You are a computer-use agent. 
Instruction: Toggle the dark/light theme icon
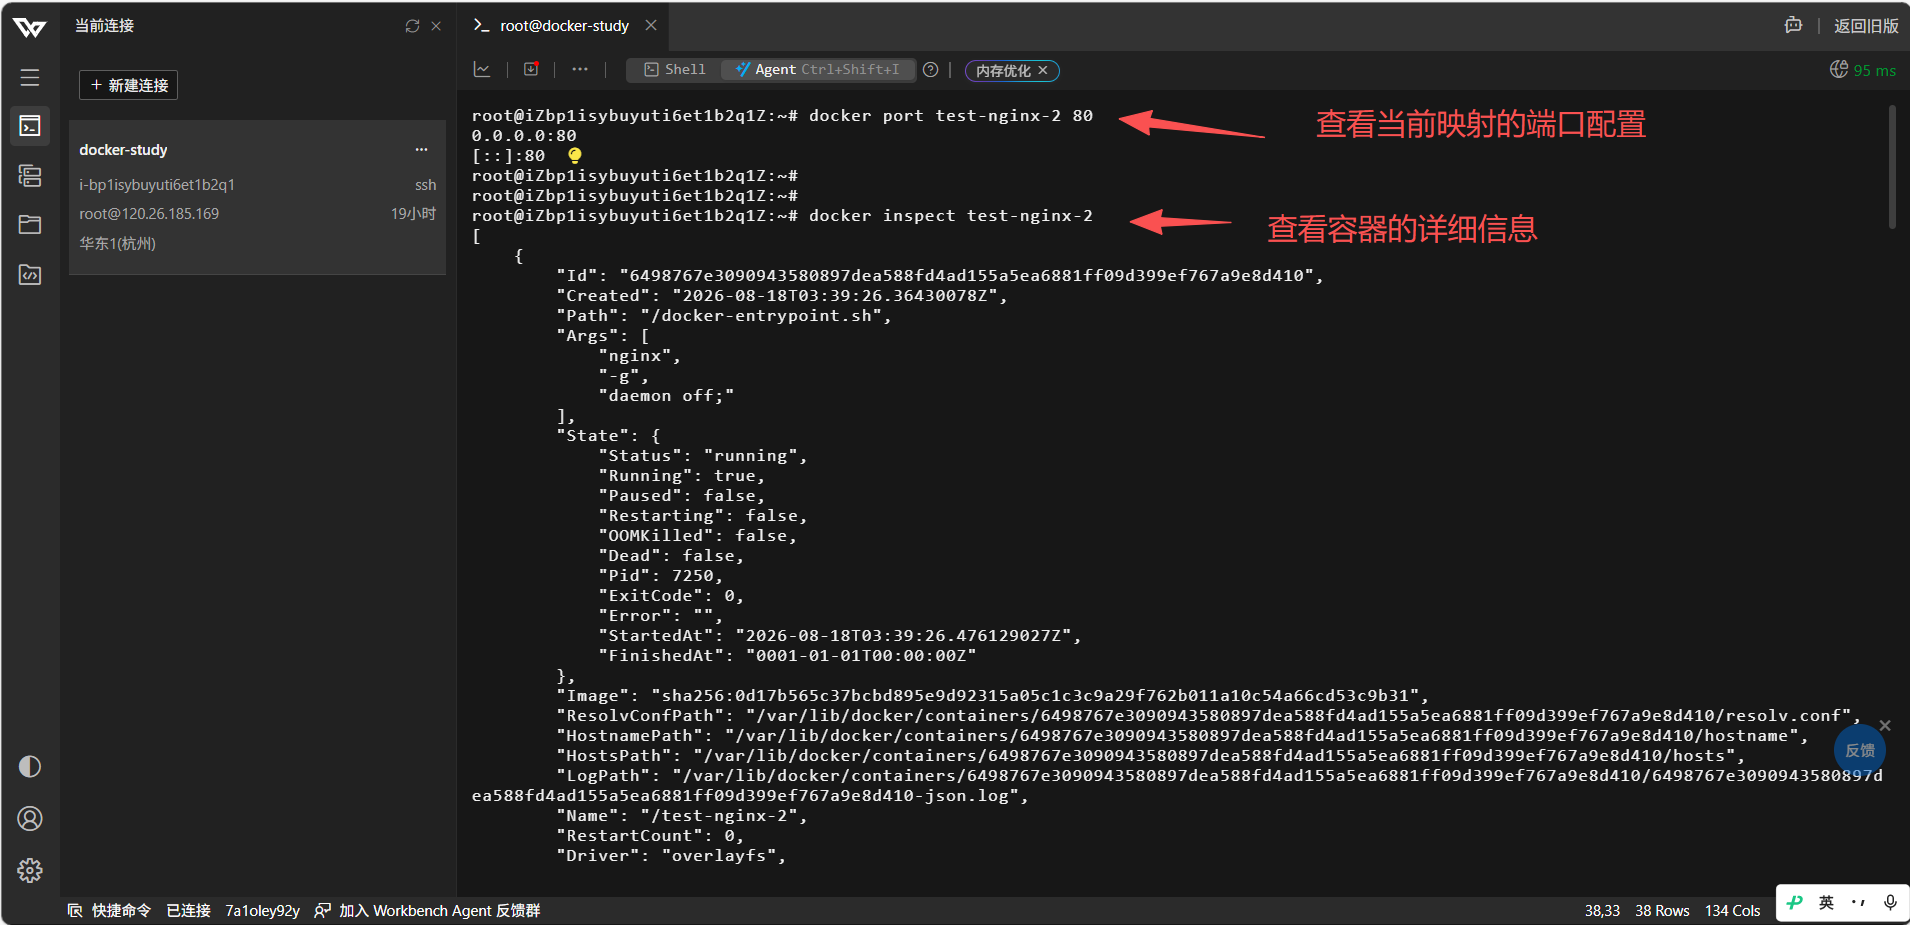pyautogui.click(x=30, y=767)
